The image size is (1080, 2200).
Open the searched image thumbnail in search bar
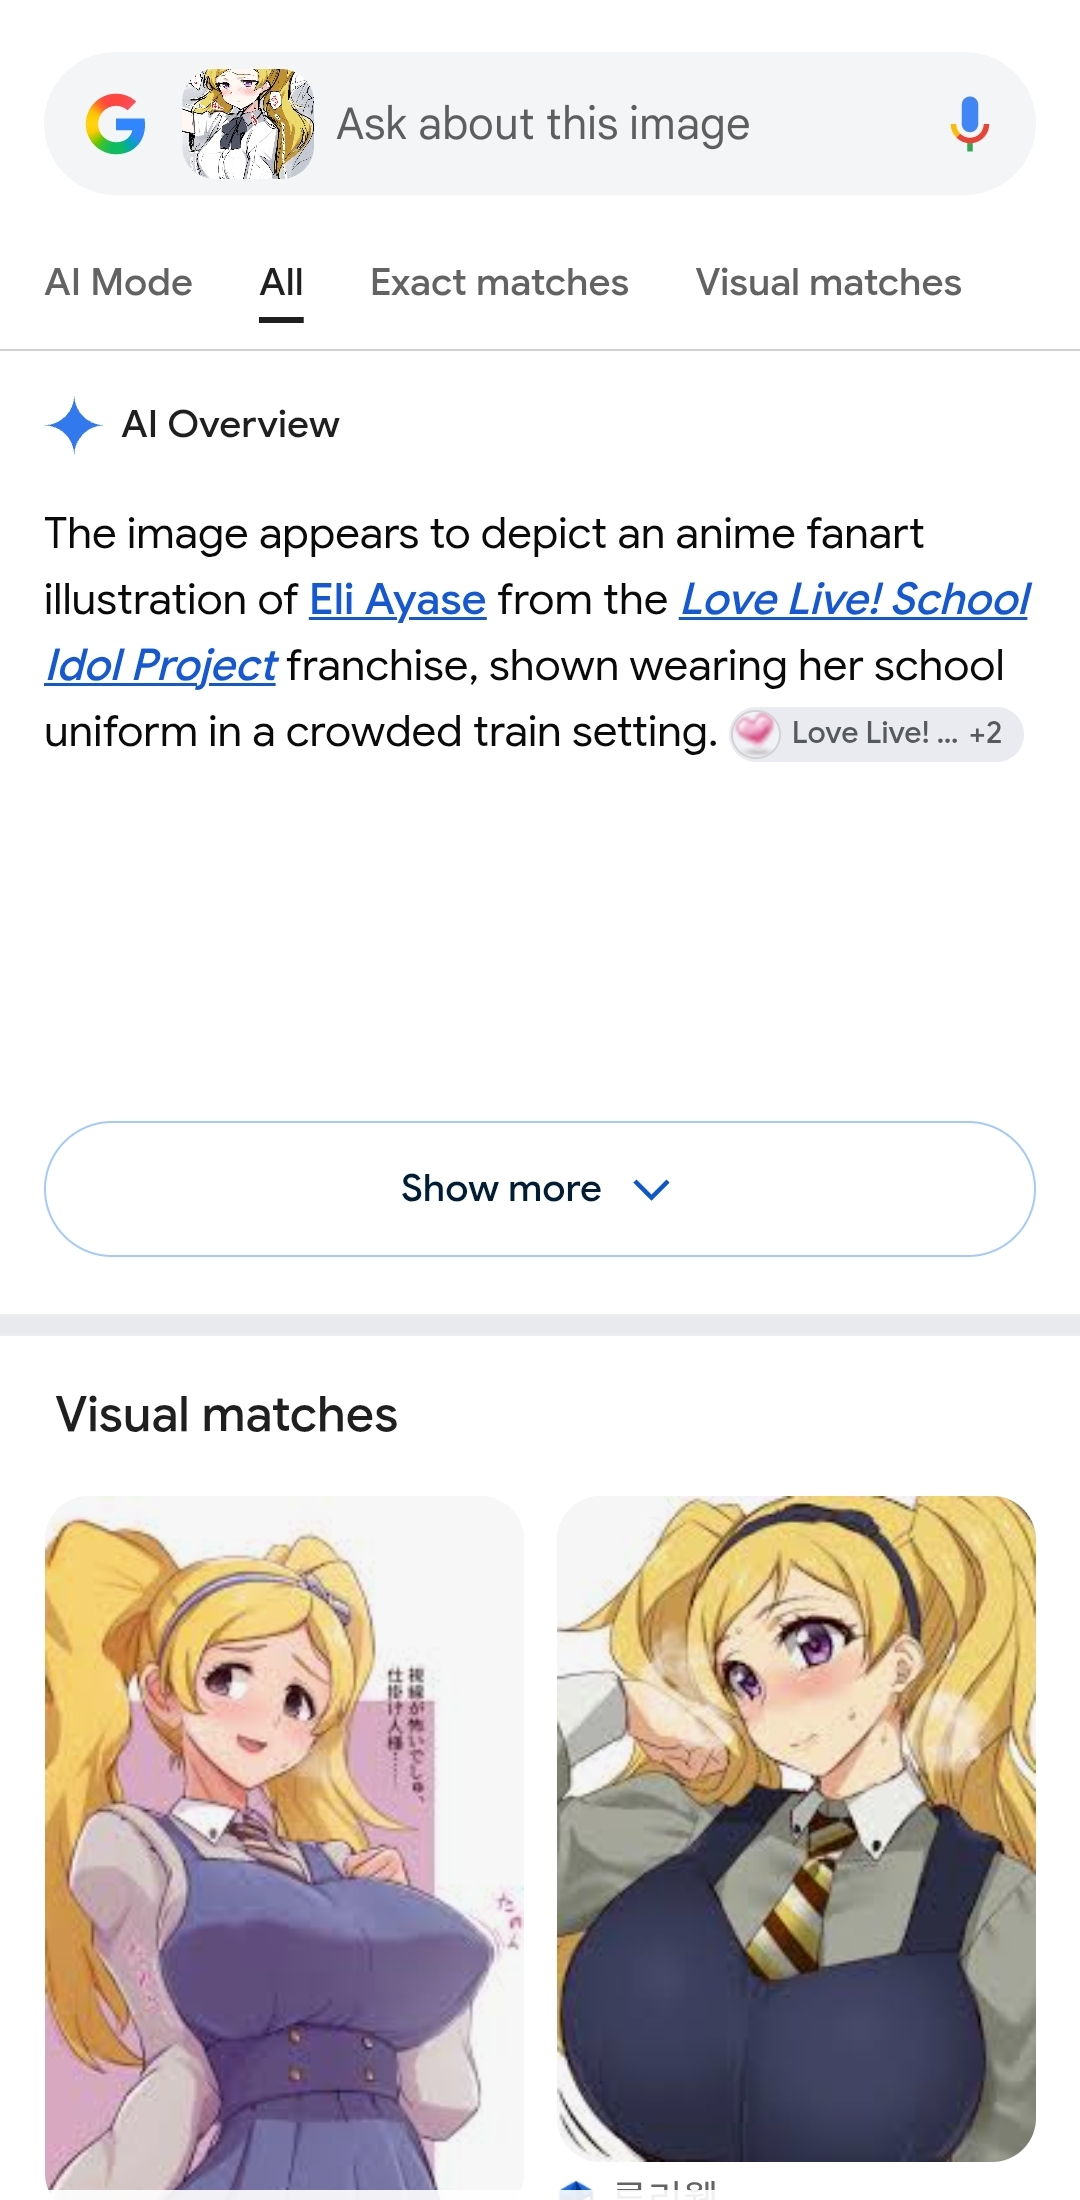[x=248, y=124]
